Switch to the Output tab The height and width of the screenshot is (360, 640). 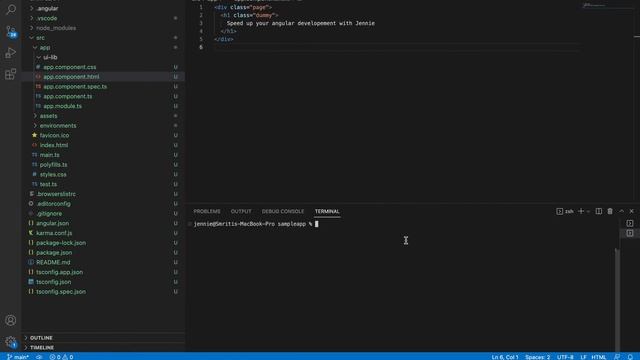241,211
